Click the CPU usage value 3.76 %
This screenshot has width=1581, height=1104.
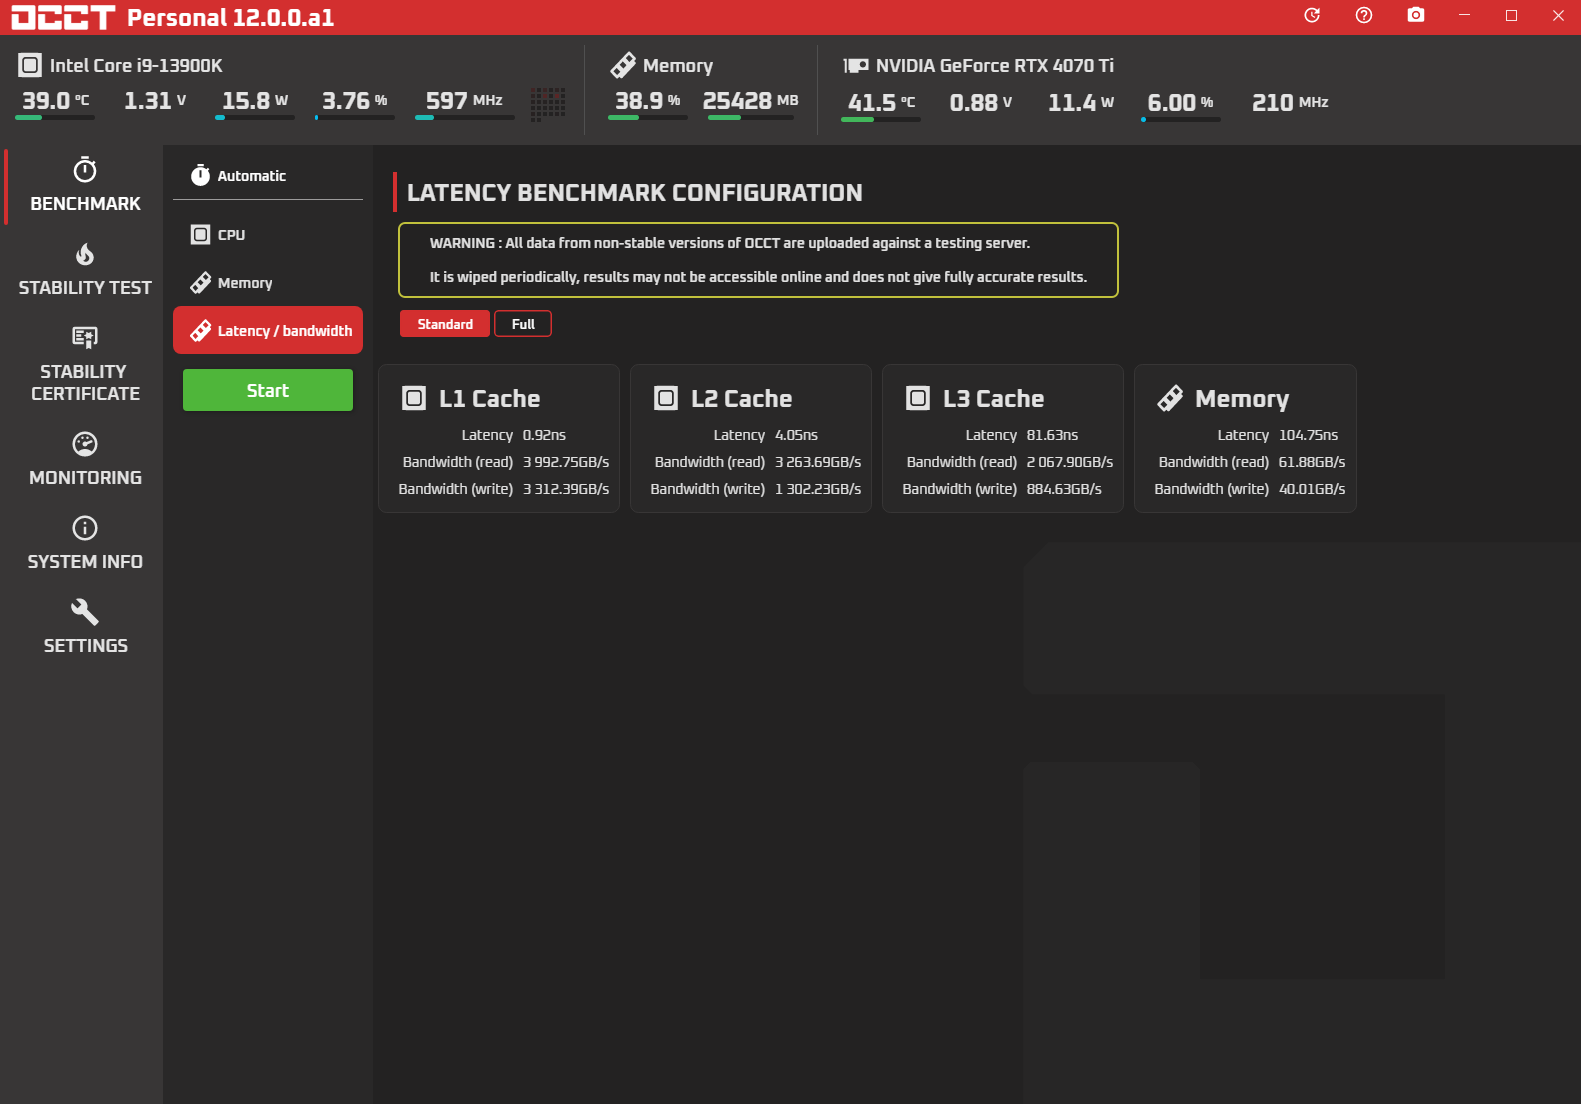tap(354, 101)
